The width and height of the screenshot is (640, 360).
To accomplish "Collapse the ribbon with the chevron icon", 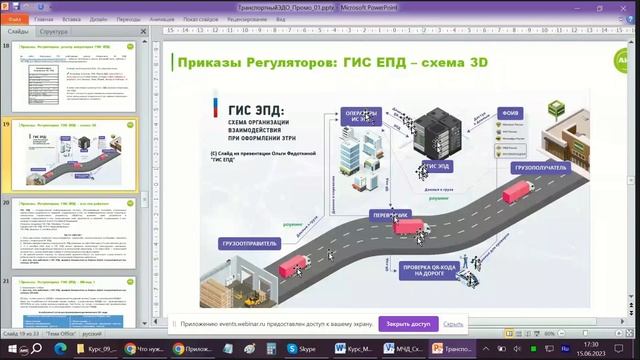I will (620, 19).
